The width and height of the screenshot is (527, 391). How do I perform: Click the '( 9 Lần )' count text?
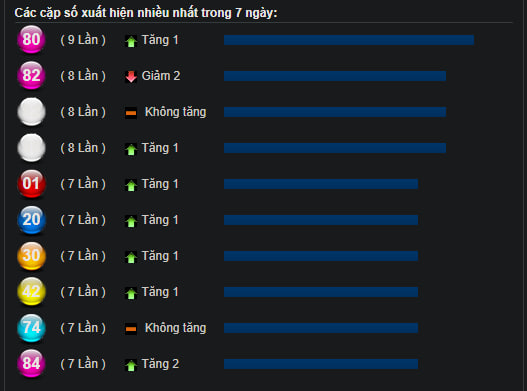(83, 40)
